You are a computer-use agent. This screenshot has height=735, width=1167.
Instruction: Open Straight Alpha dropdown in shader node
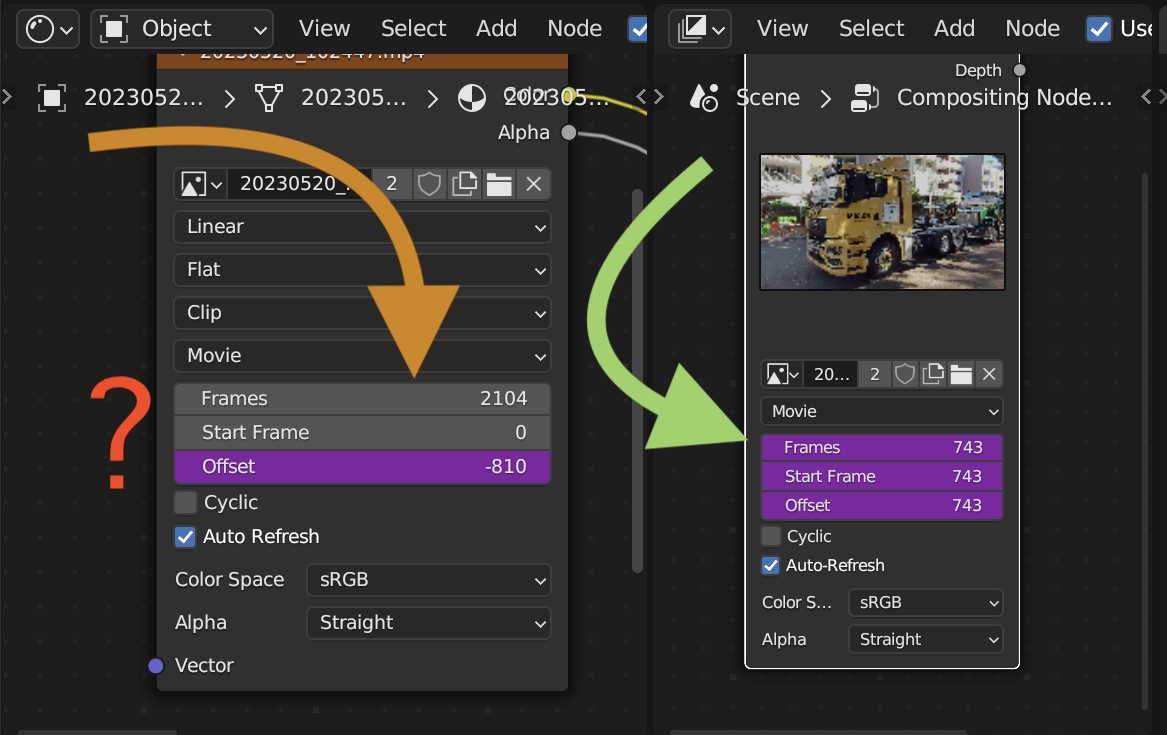coord(429,623)
